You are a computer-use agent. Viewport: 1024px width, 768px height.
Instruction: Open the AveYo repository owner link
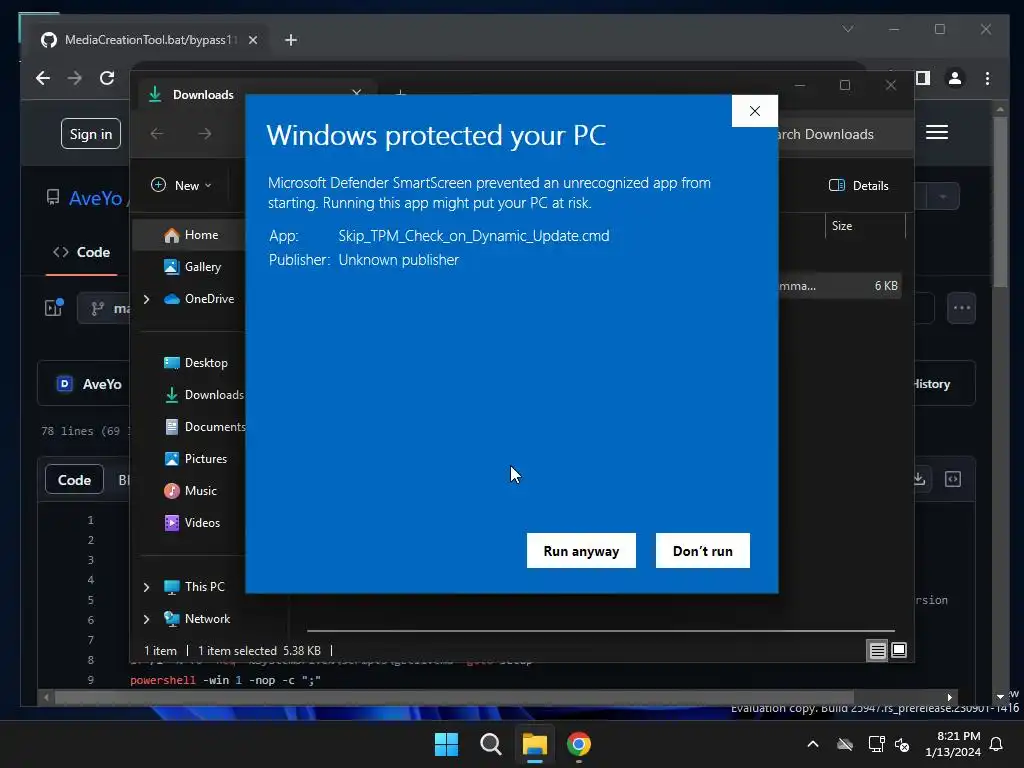tap(96, 198)
